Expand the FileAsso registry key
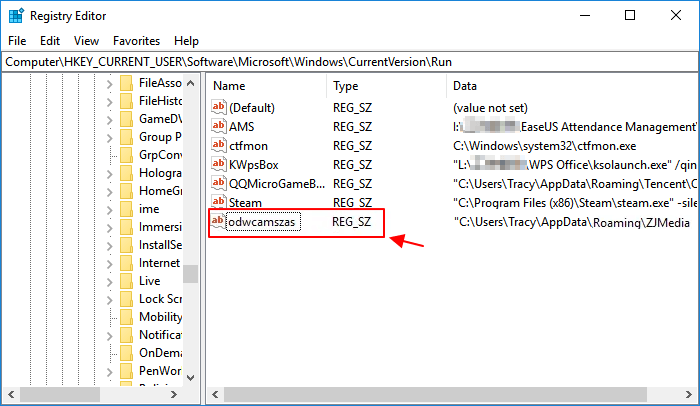The width and height of the screenshot is (700, 406). [110, 83]
